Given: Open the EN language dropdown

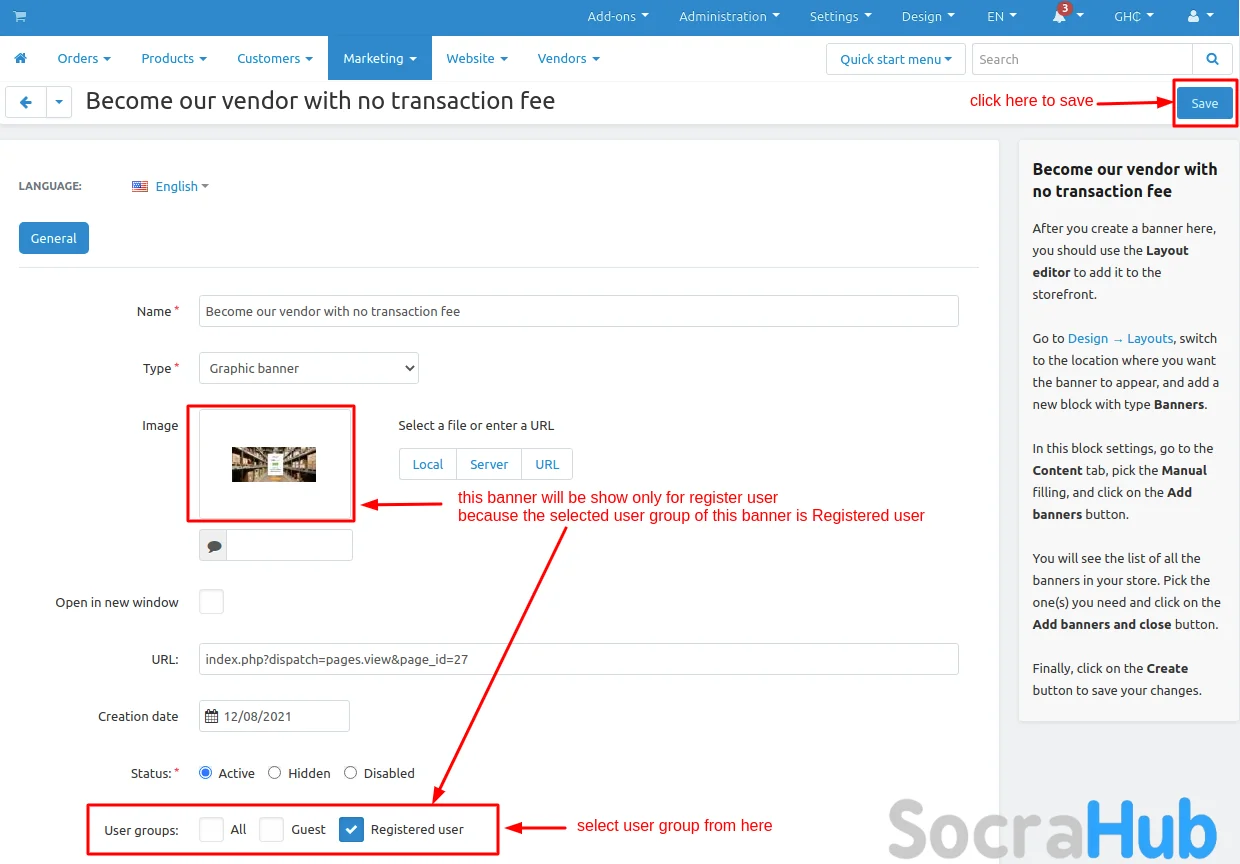Looking at the screenshot, I should [1002, 17].
